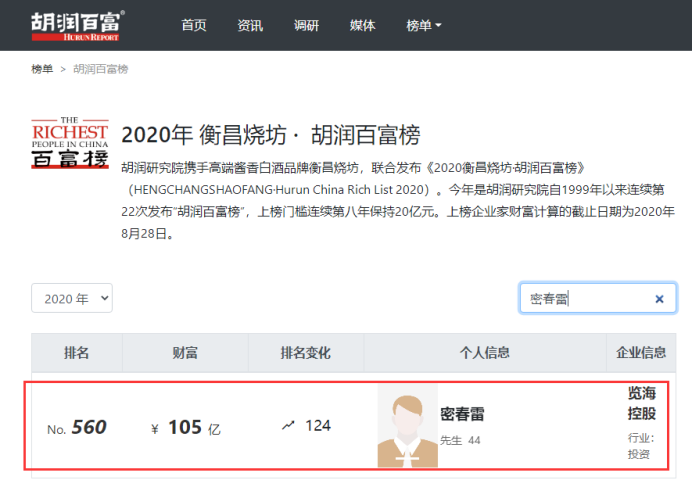693x481 pixels.
Task: Click the 个人信息 column header
Action: (x=485, y=353)
